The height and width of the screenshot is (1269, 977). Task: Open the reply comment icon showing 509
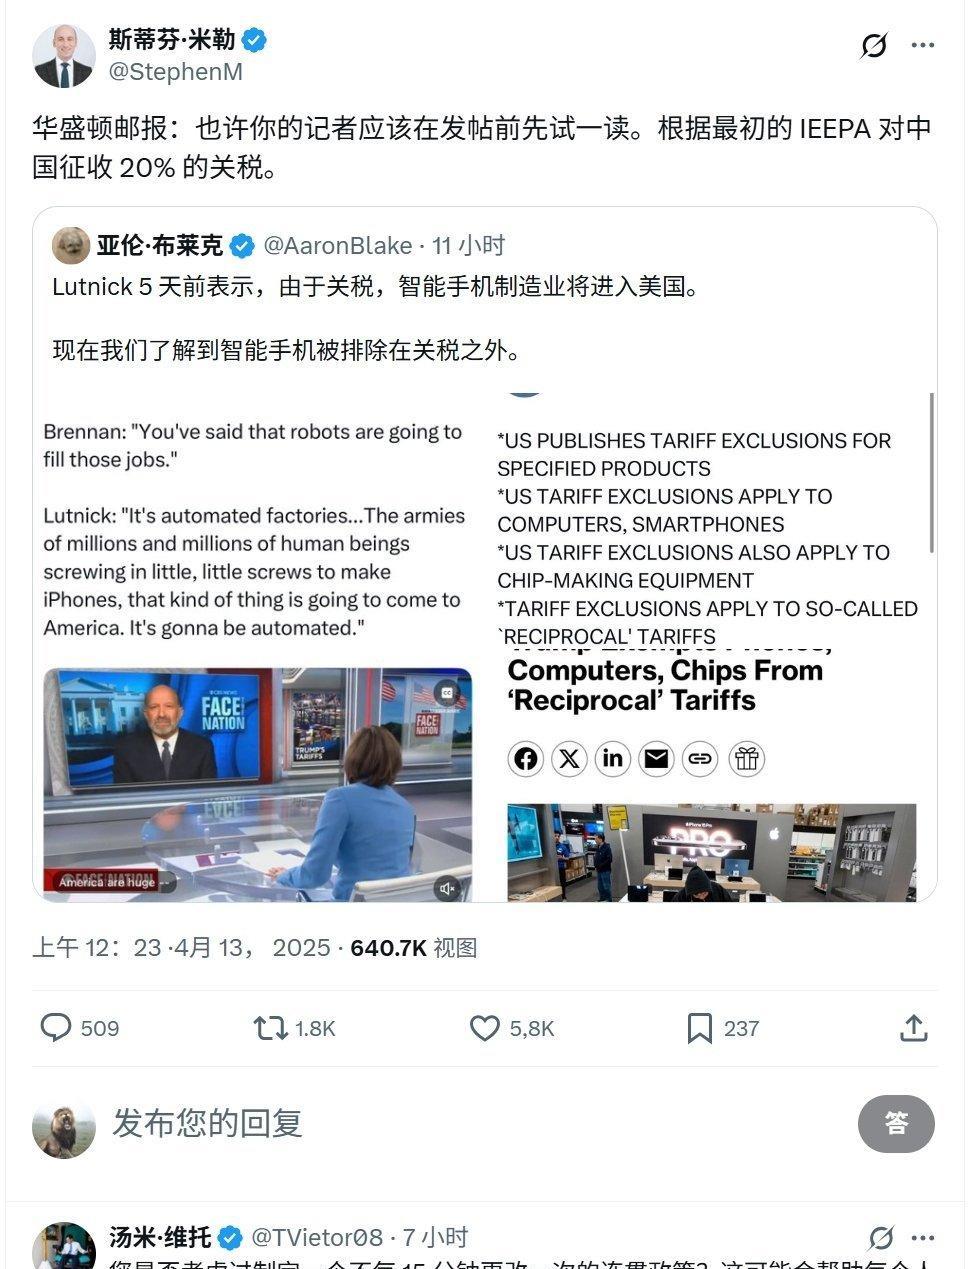click(x=55, y=1028)
